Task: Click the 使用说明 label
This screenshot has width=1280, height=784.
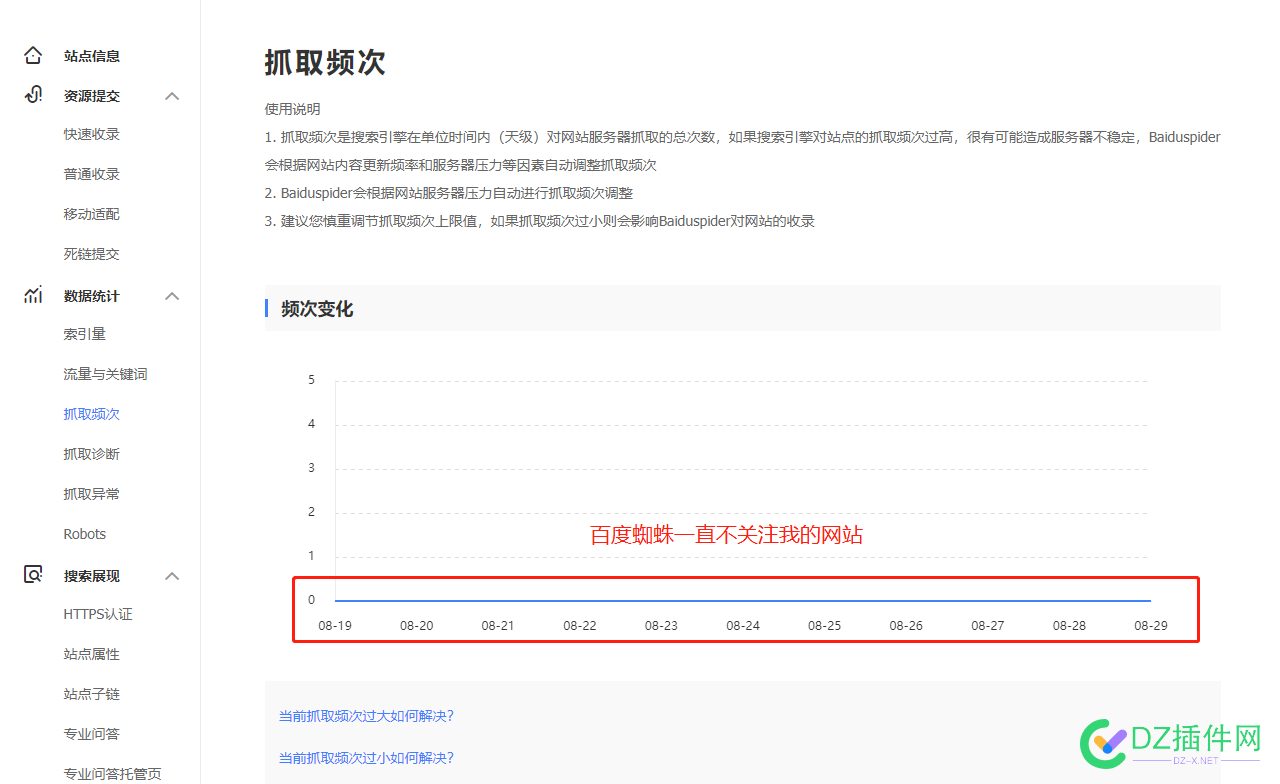Action: 293,109
